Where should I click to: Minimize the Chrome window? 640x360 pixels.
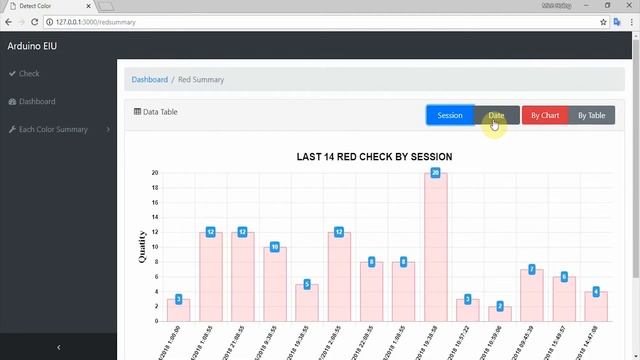pyautogui.click(x=586, y=5)
